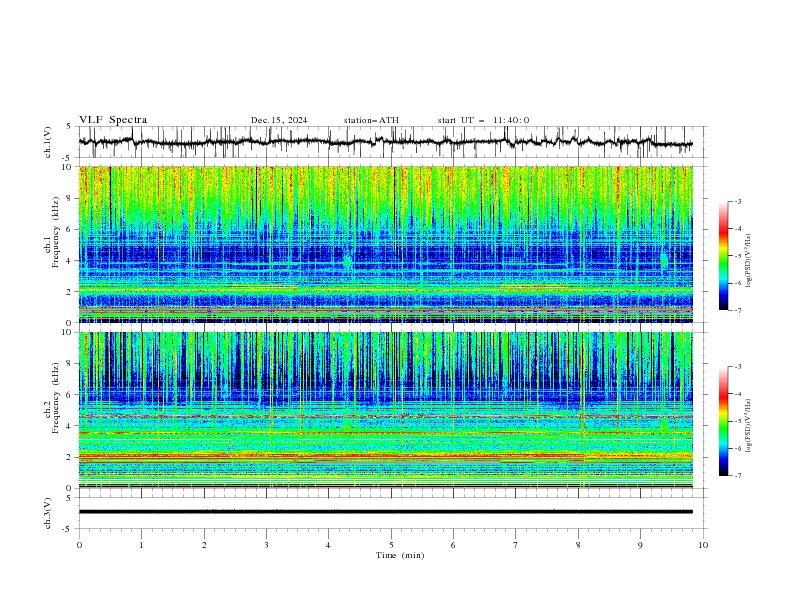Click the date 'Dec. 15, 2024'
Screen dimensions: 792x612
point(279,120)
